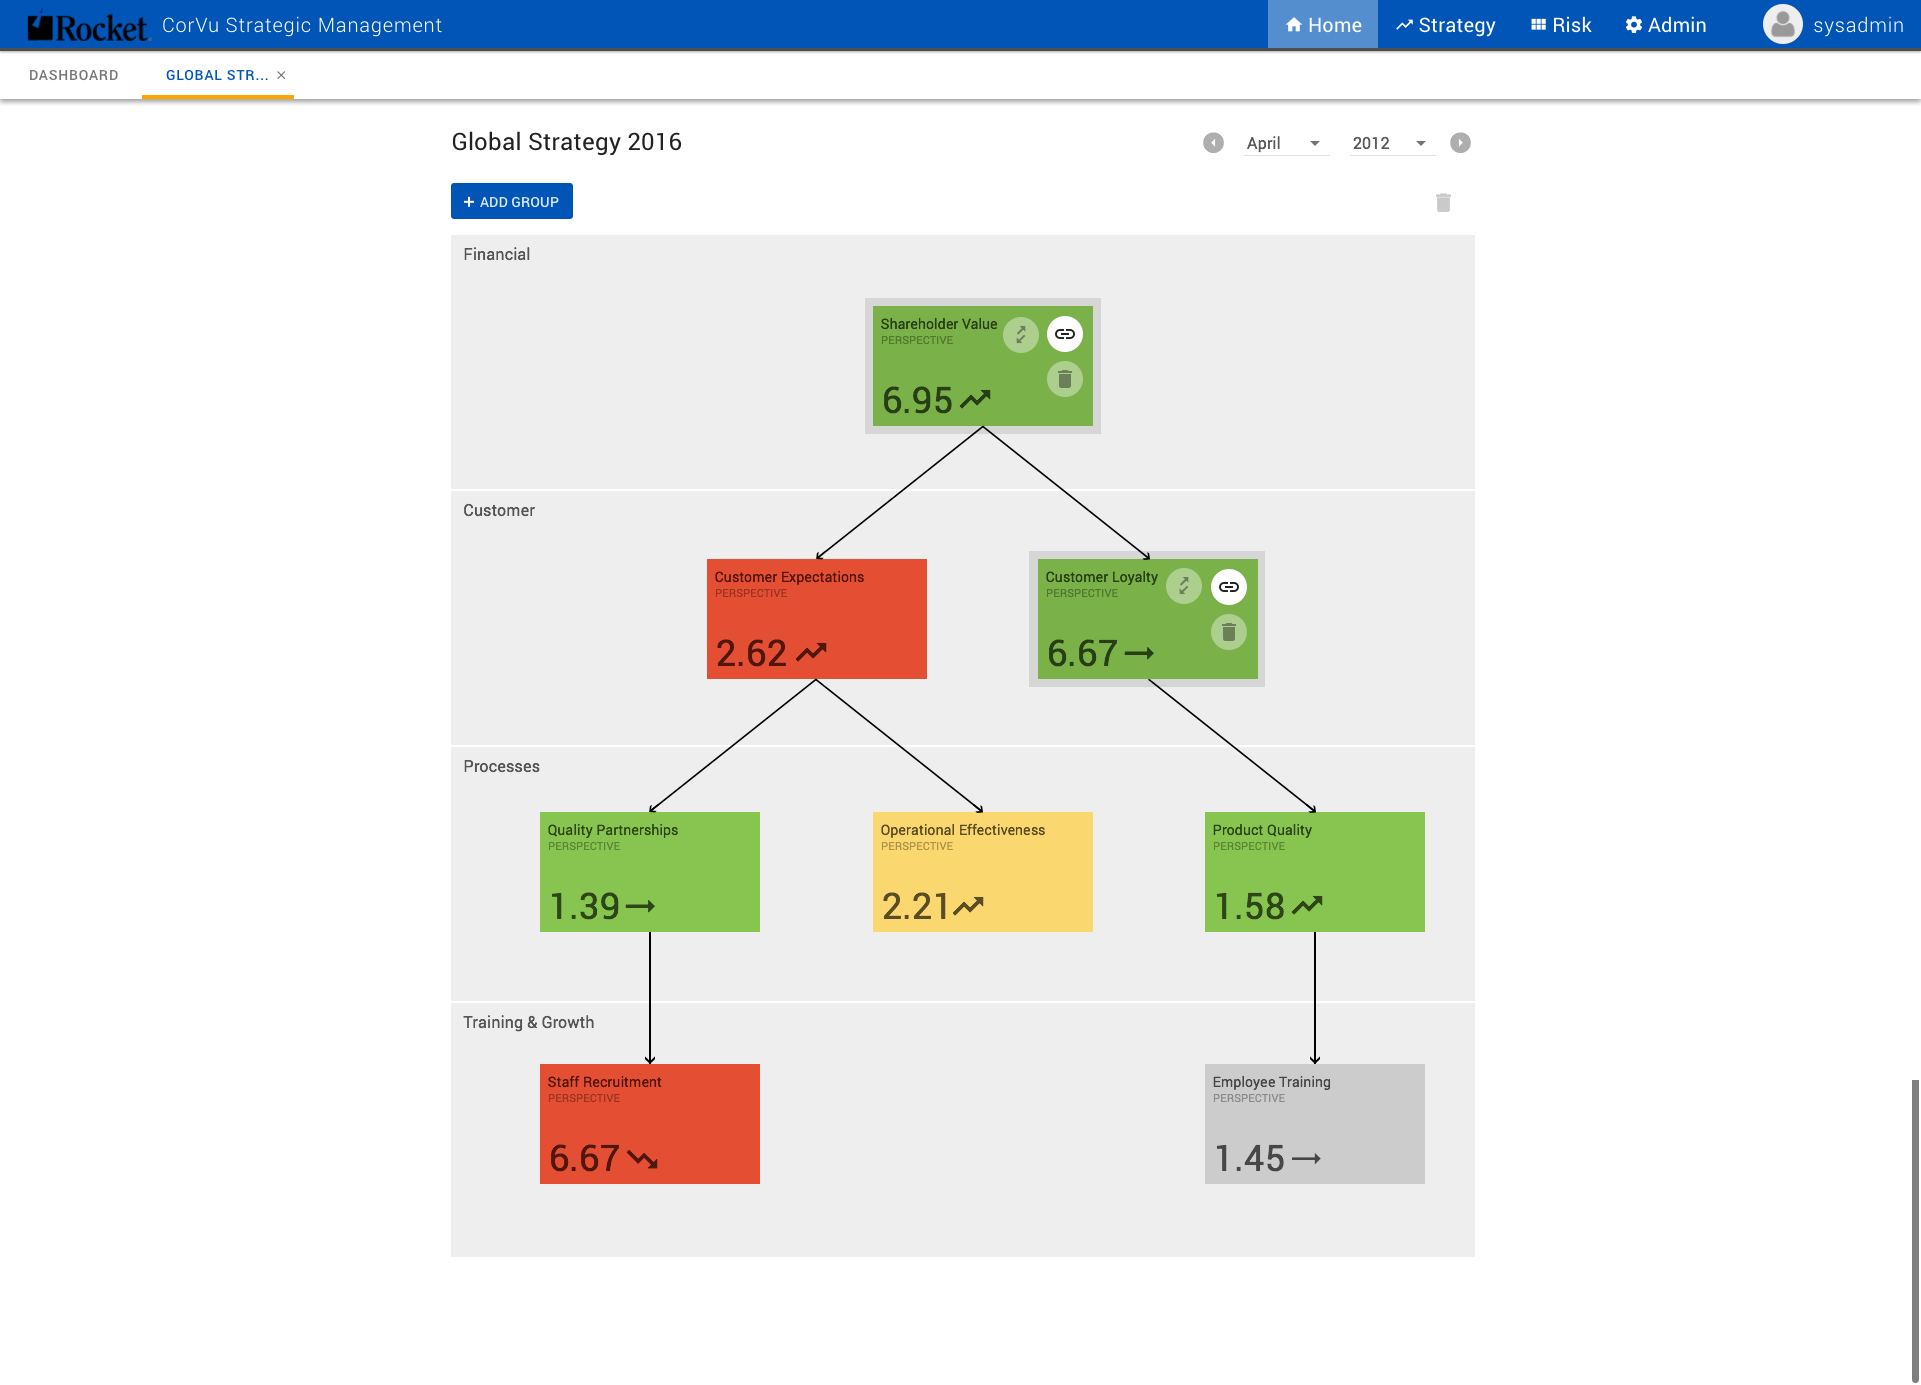Go to next period arrow
Image resolution: width=1921 pixels, height=1385 pixels.
tap(1460, 143)
